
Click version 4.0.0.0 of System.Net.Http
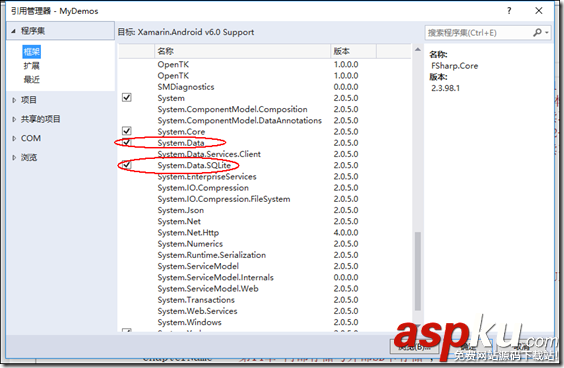[346, 232]
